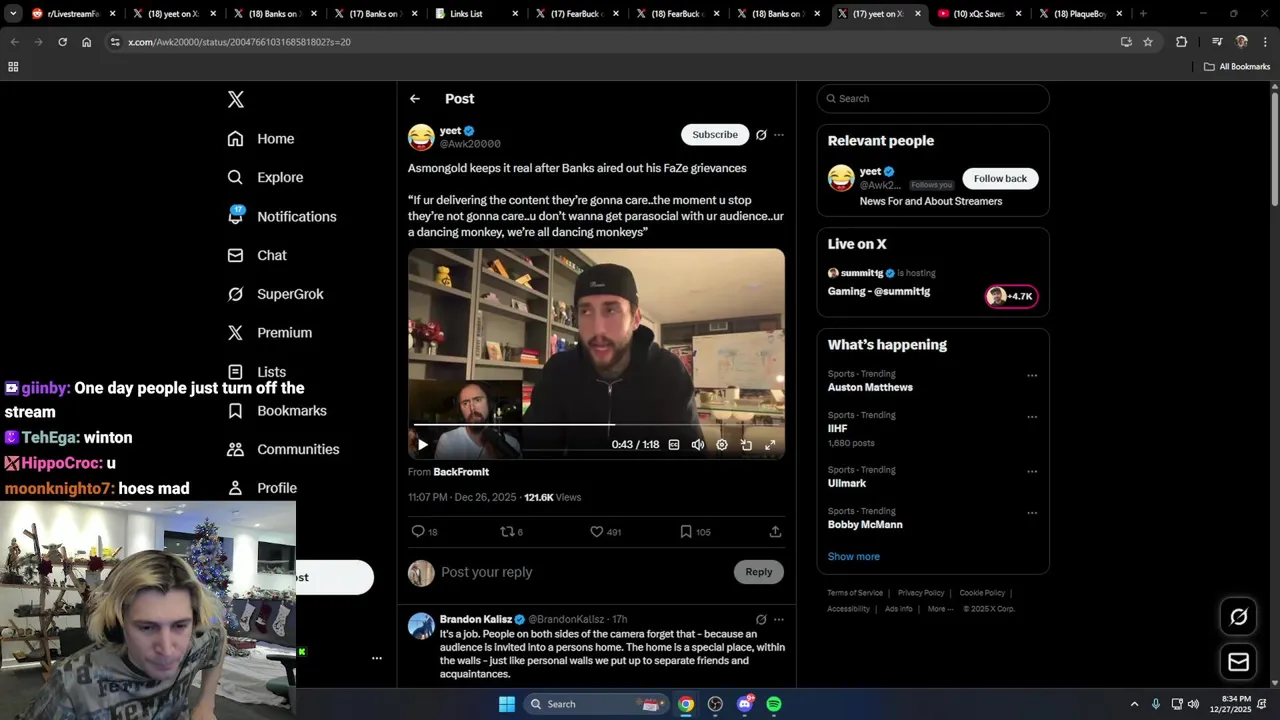Image resolution: width=1280 pixels, height=720 pixels.
Task: Open video settings gear
Action: [722, 445]
